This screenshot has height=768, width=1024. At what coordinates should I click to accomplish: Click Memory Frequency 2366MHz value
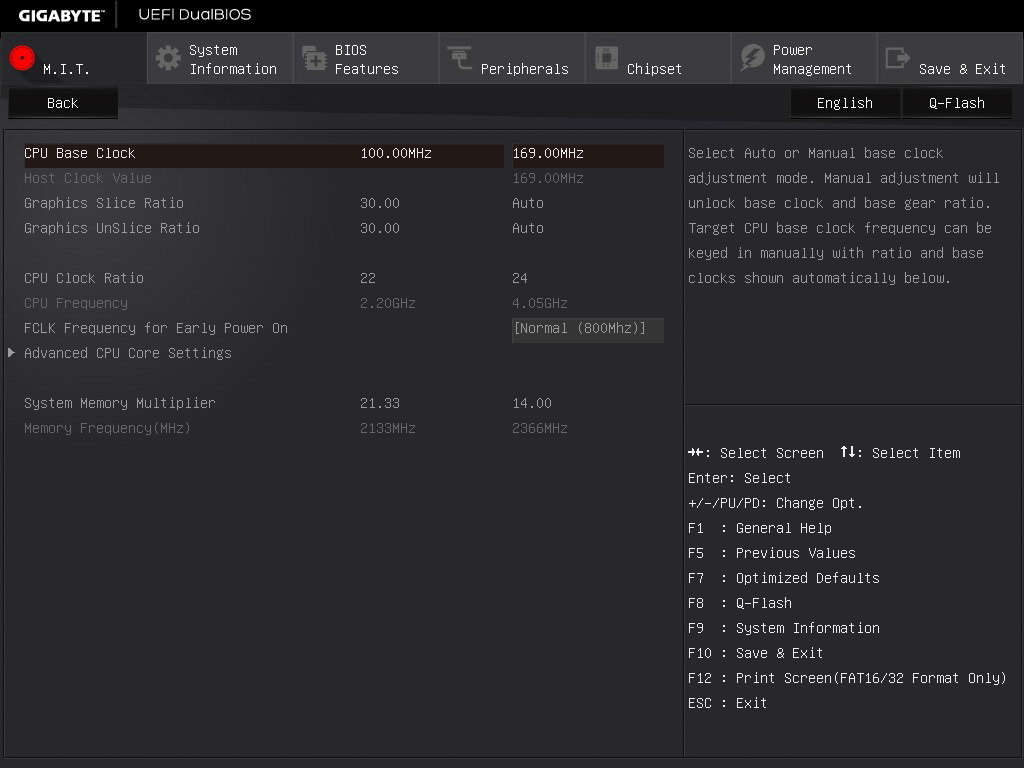(x=540, y=428)
